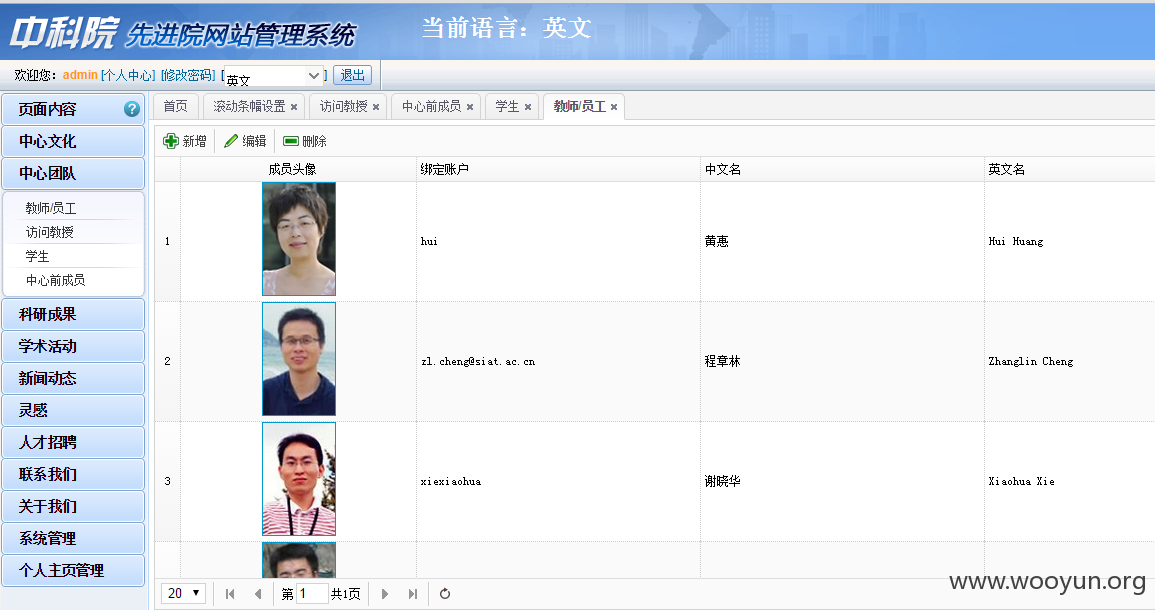The image size is (1155, 610).
Task: Sort by the 英文名 column header
Action: (1070, 169)
